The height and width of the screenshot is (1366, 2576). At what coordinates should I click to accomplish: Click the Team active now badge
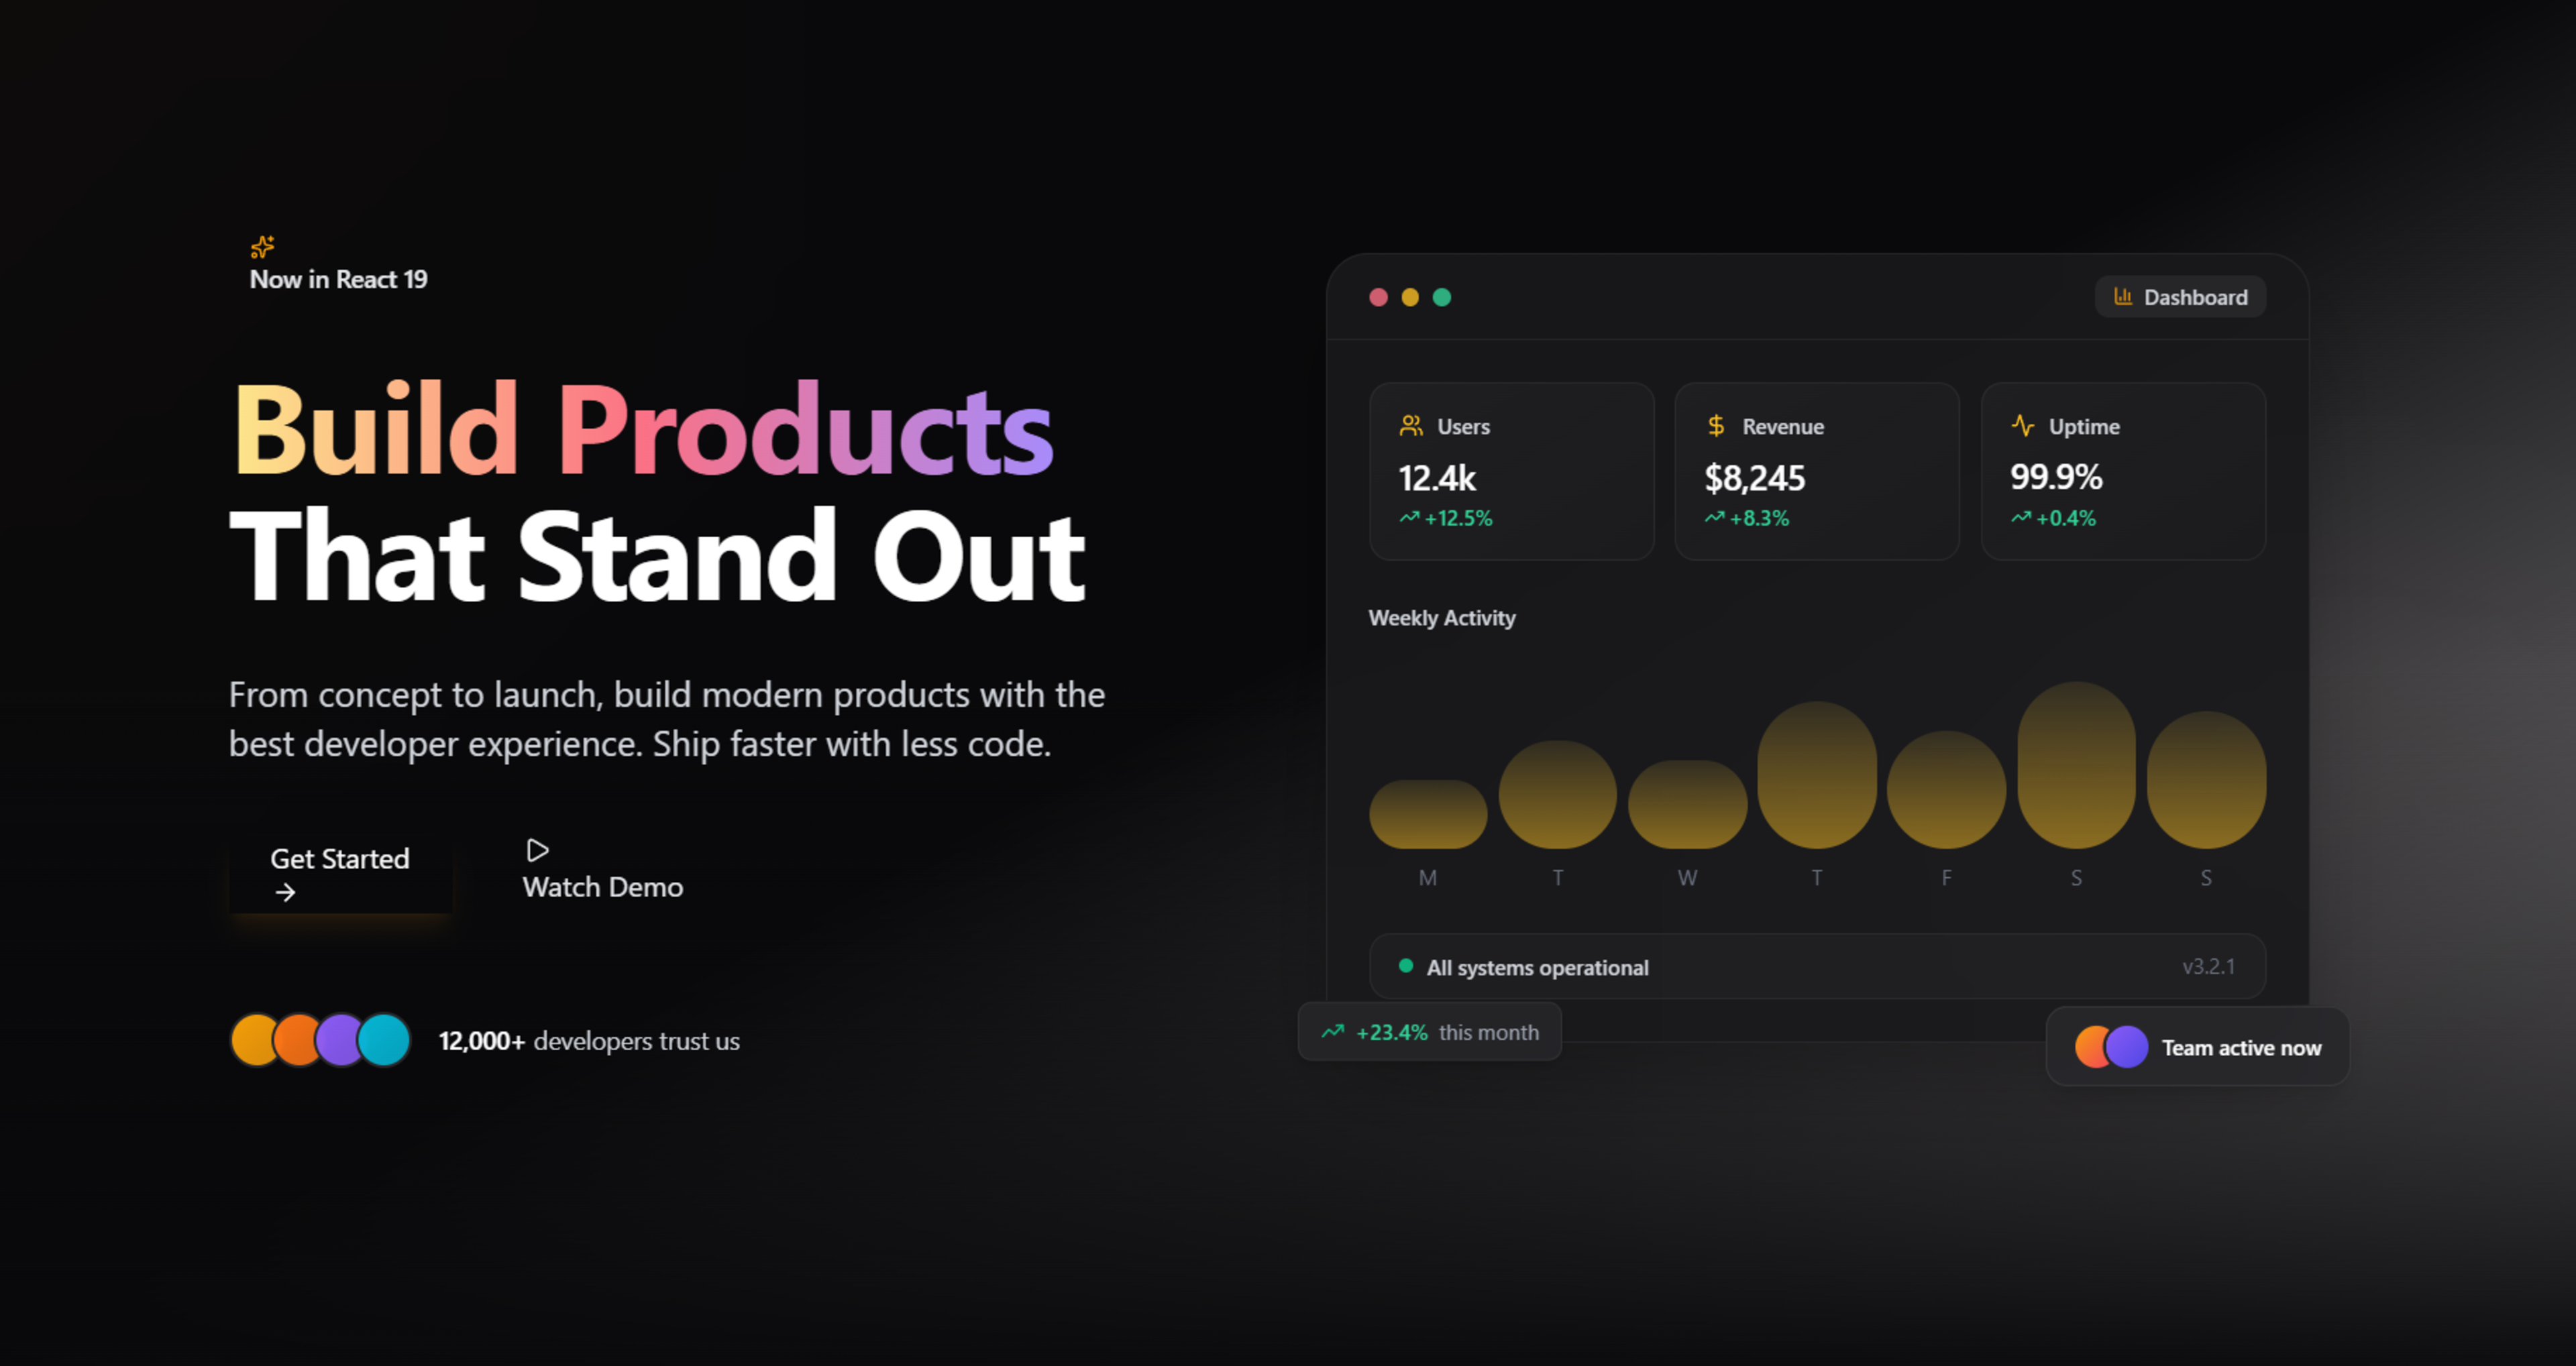coord(2197,1047)
